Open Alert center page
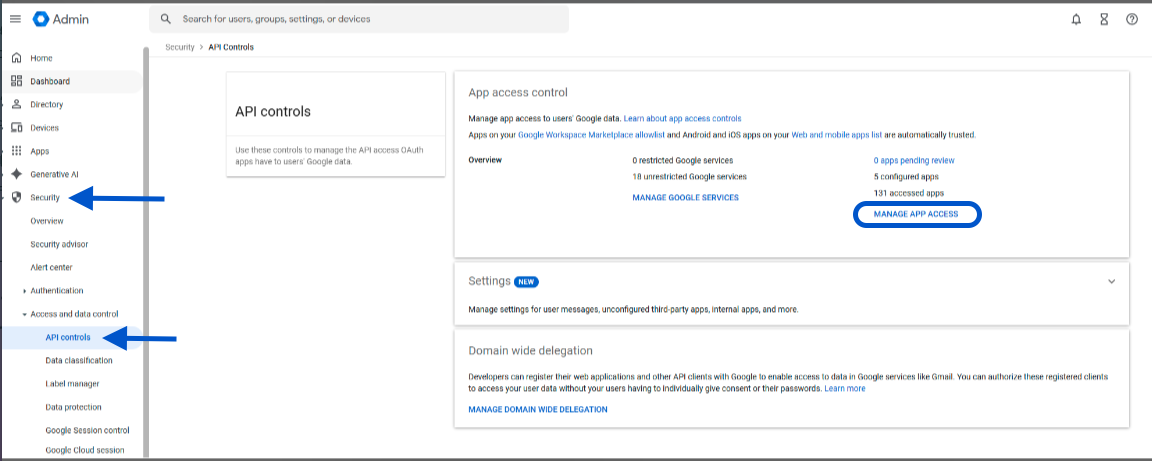This screenshot has height=461, width=1152. (x=51, y=268)
